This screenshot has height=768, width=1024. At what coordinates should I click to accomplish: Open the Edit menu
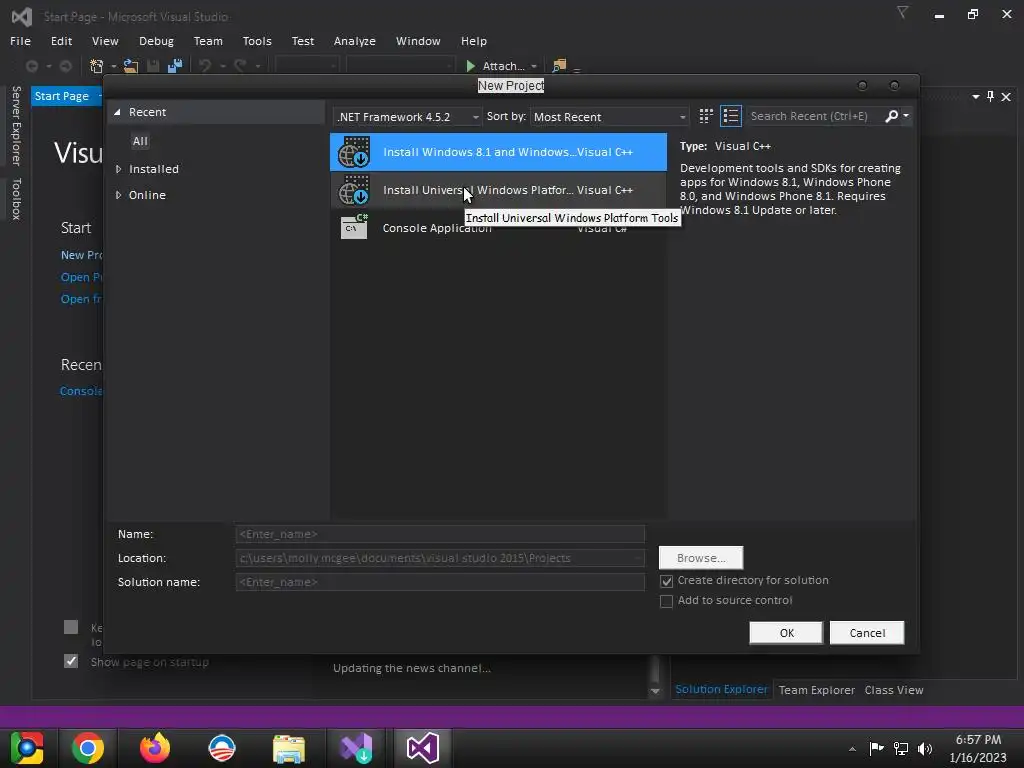pos(61,40)
